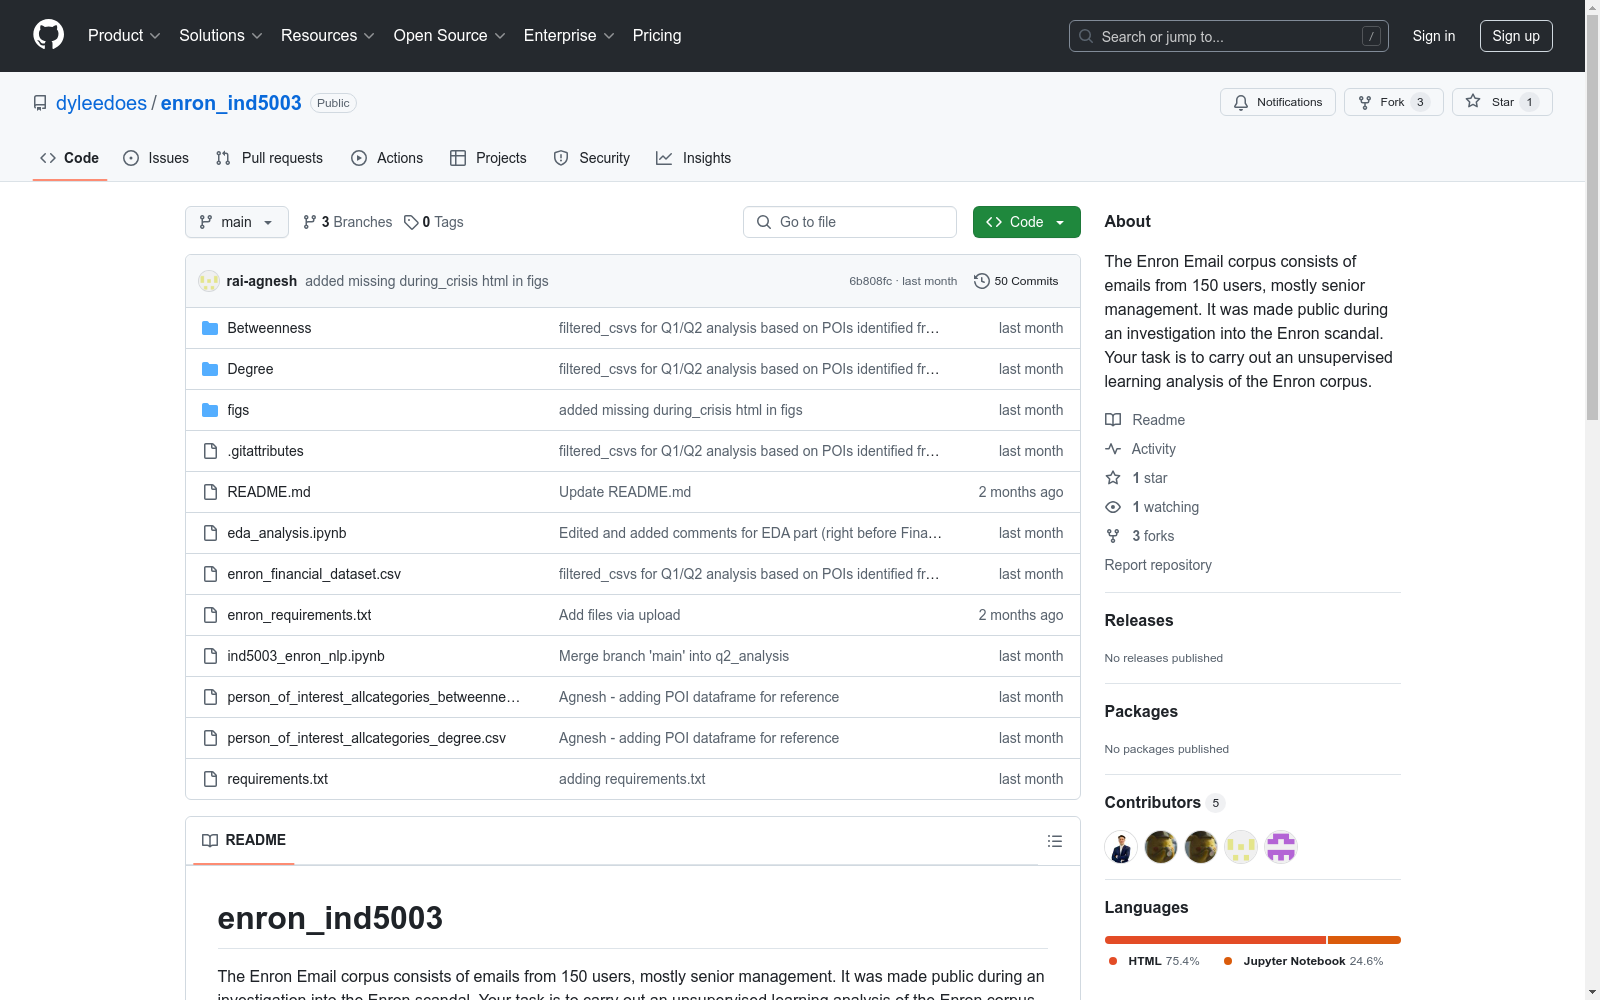Click the Sign up button
This screenshot has width=1600, height=1000.
click(1515, 36)
